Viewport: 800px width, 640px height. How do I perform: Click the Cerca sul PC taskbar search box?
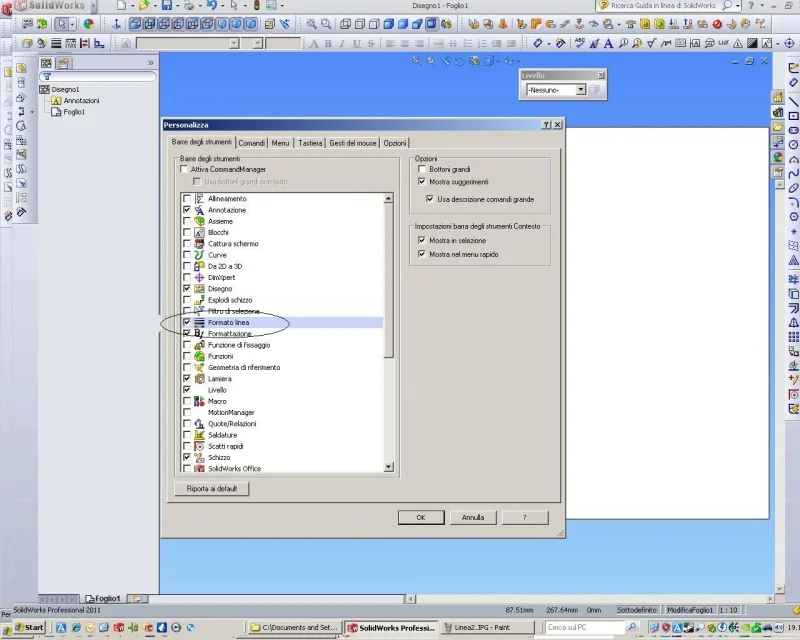[x=585, y=627]
